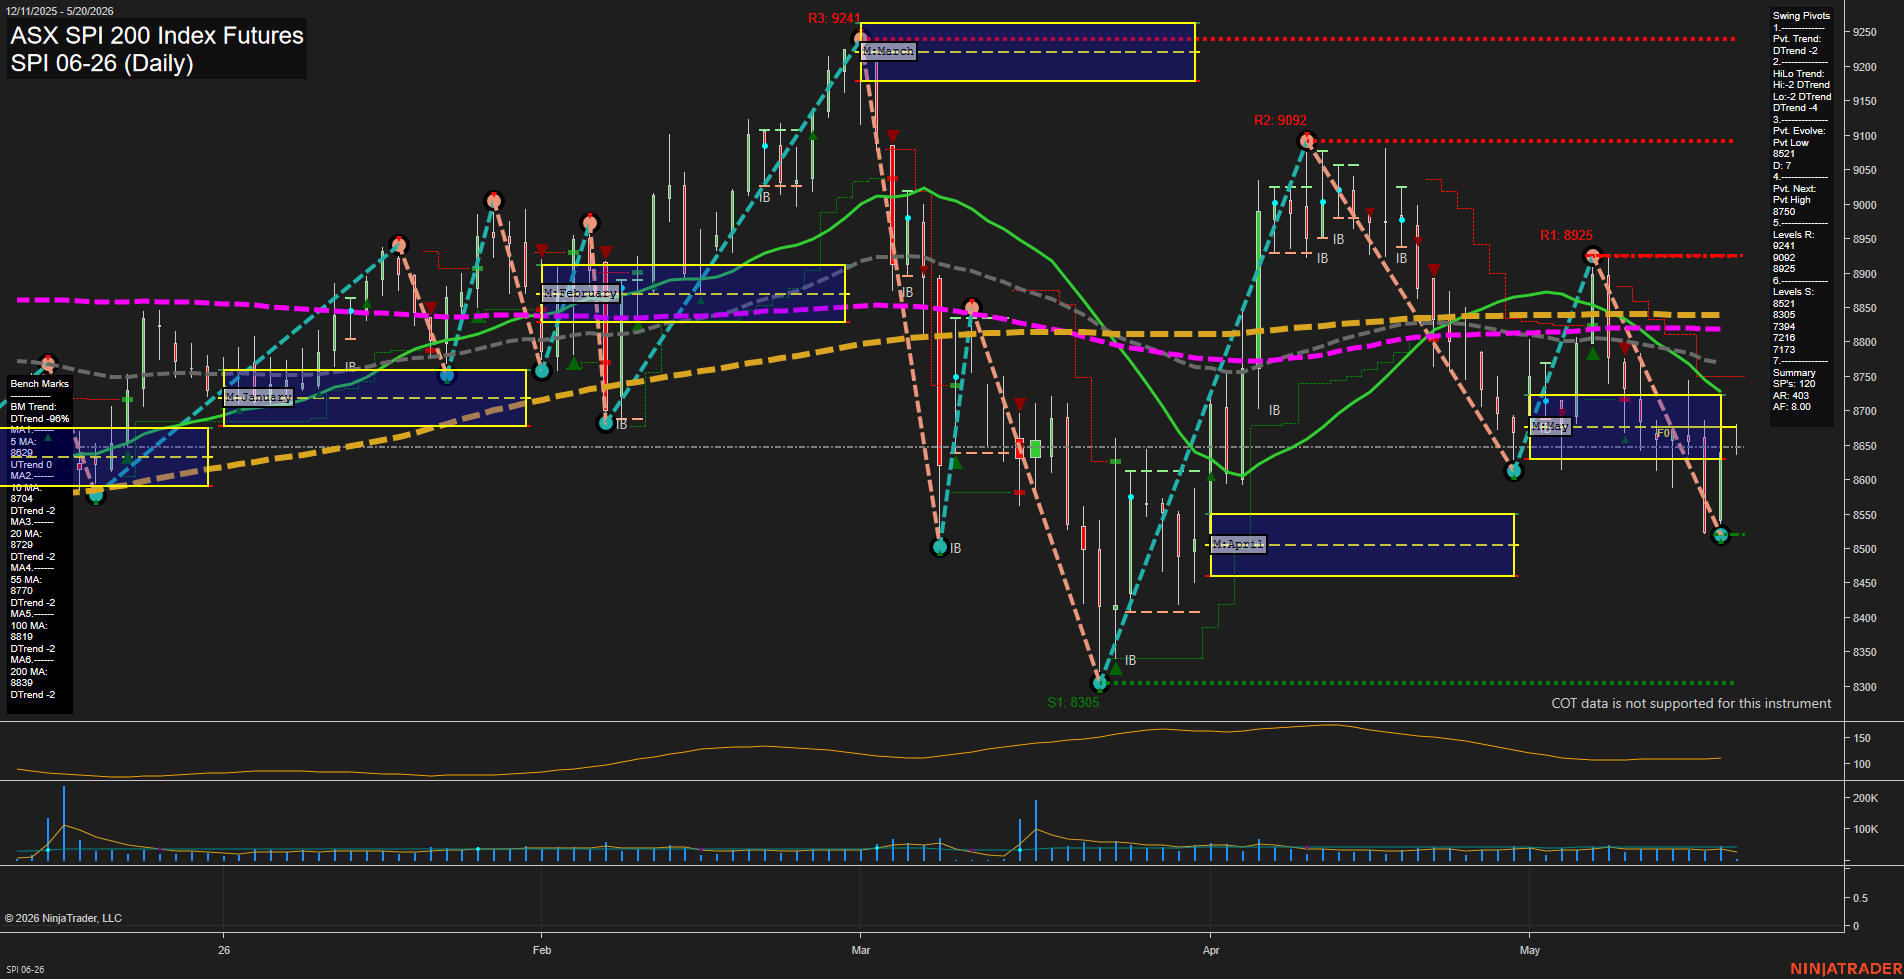Click the 8650 price on the price axis
Viewport: 1904px width, 979px height.
pyautogui.click(x=1865, y=447)
